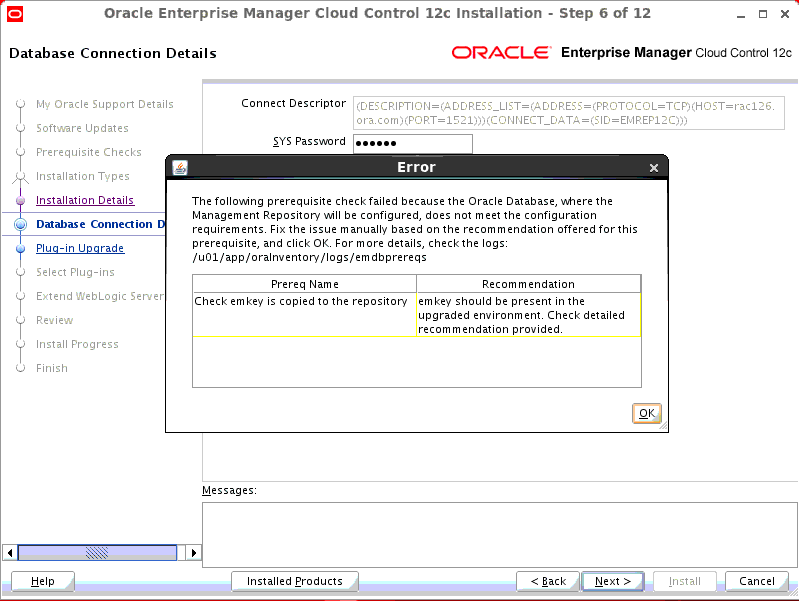The height and width of the screenshot is (601, 799).
Task: Click the Connect Descriptor text field
Action: point(569,113)
